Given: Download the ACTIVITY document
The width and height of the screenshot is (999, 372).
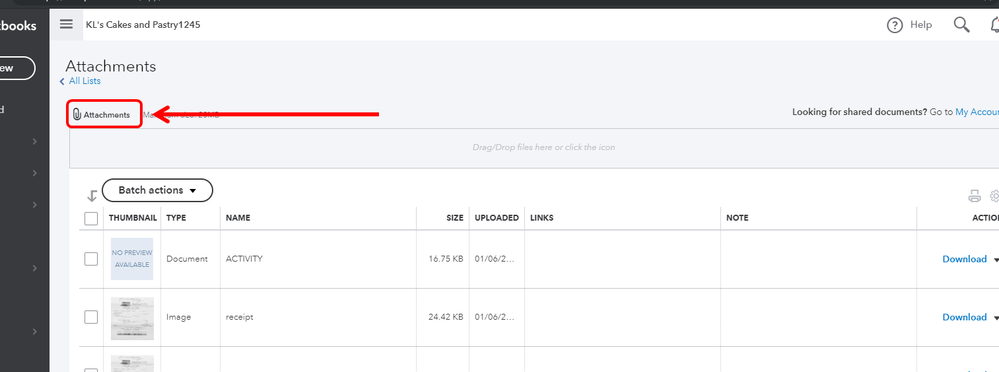Looking at the screenshot, I should click(x=965, y=259).
